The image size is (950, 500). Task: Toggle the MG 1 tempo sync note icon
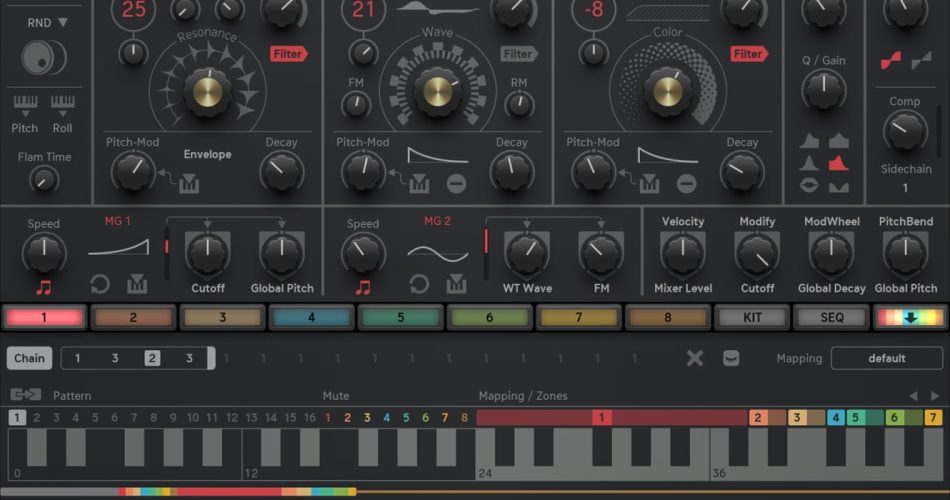[x=43, y=287]
